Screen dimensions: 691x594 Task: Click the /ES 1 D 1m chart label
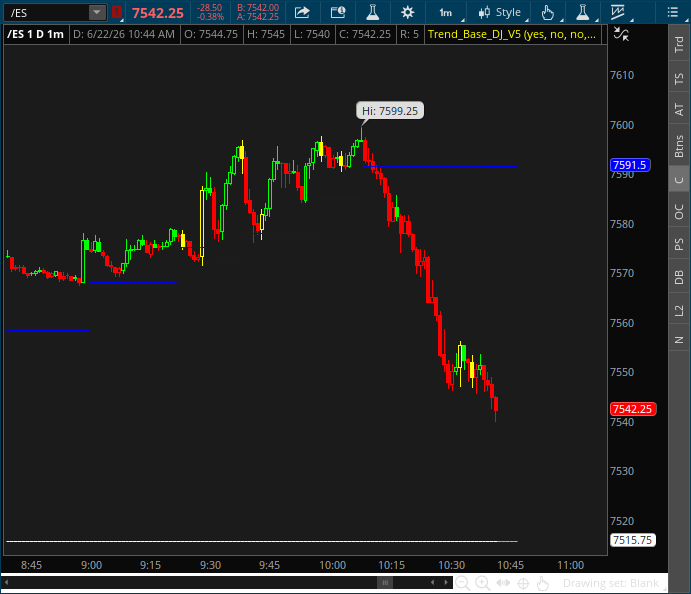pos(35,34)
